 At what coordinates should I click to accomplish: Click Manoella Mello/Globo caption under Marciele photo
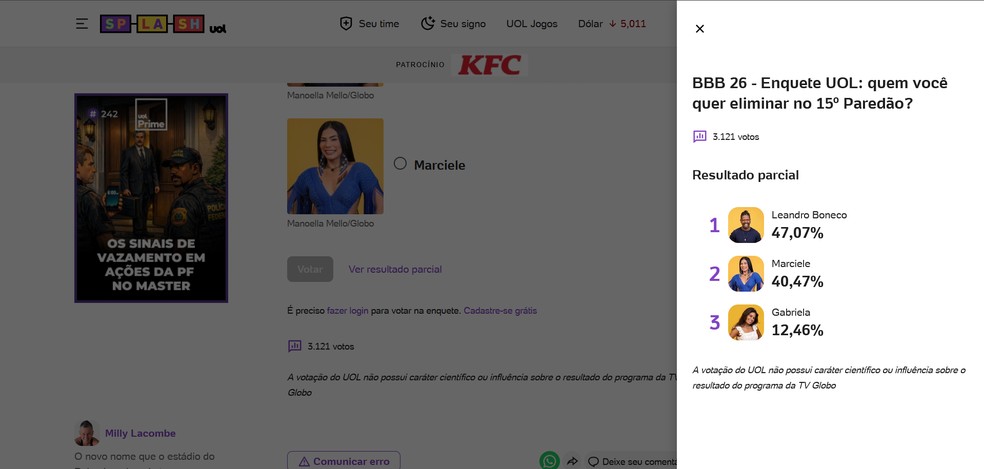(x=330, y=224)
